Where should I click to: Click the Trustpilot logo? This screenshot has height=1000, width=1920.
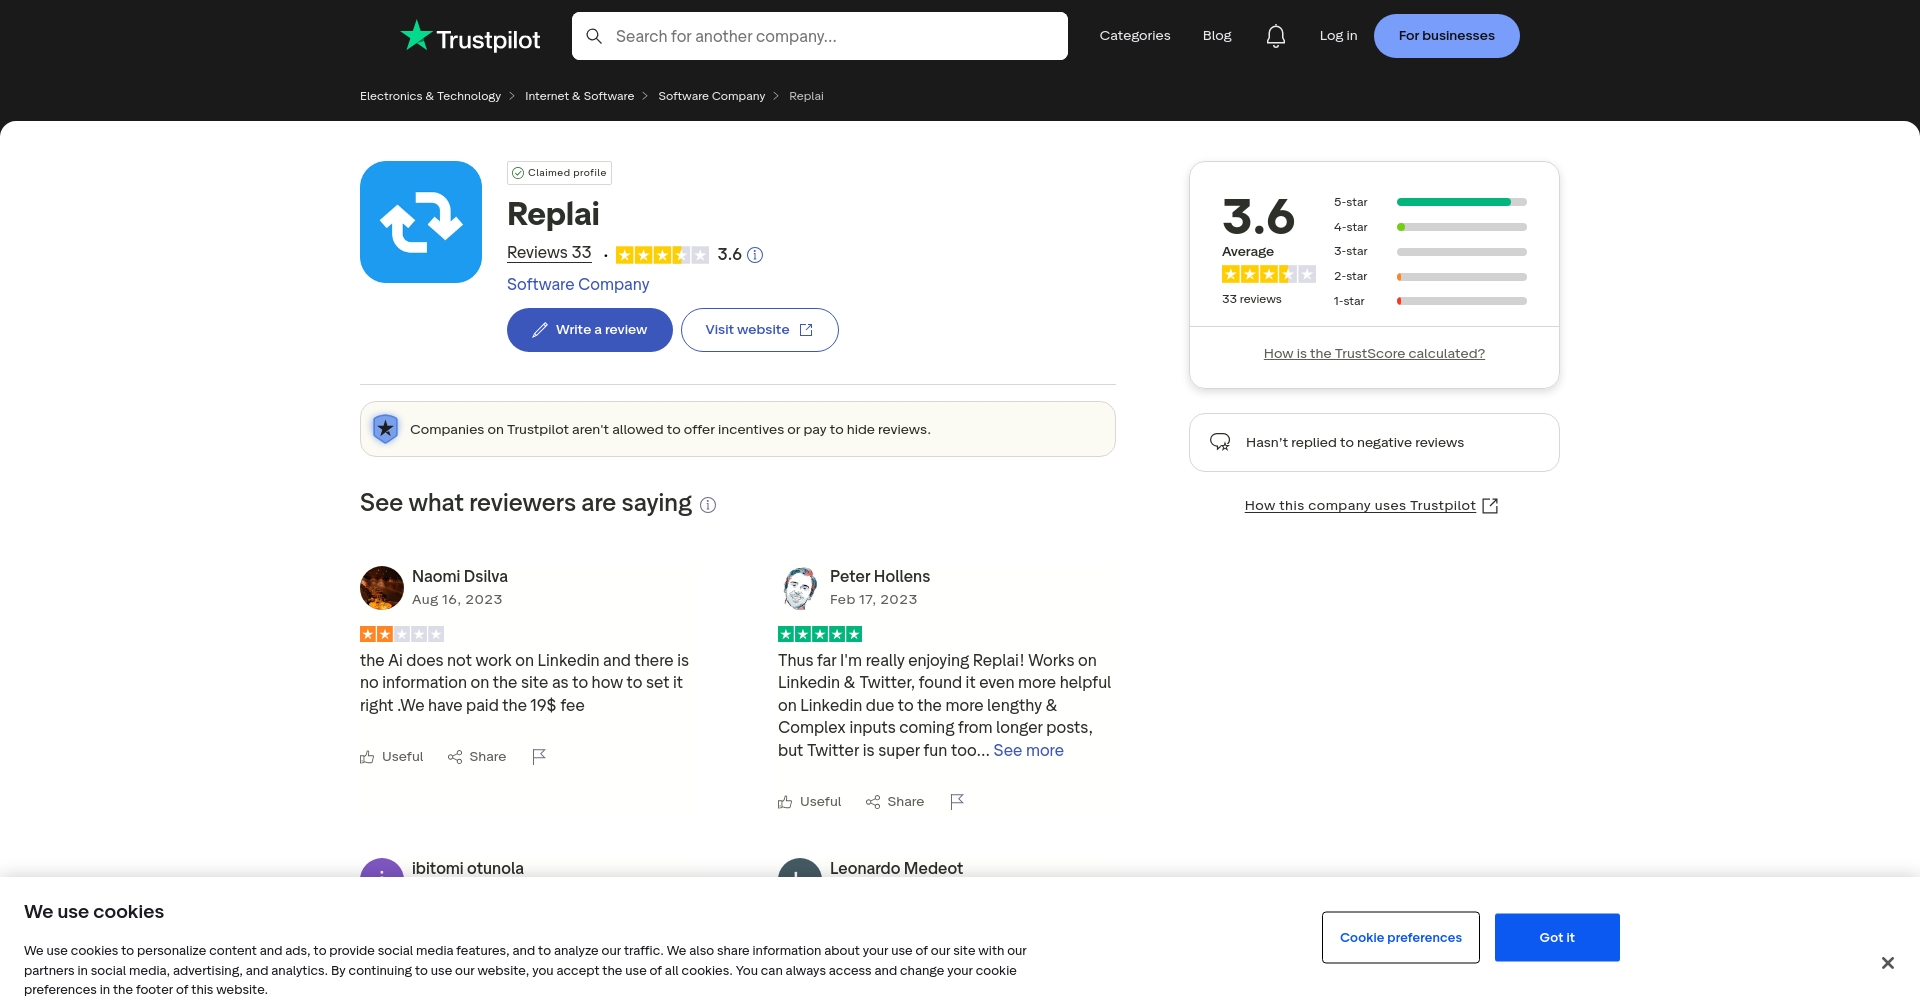point(470,37)
